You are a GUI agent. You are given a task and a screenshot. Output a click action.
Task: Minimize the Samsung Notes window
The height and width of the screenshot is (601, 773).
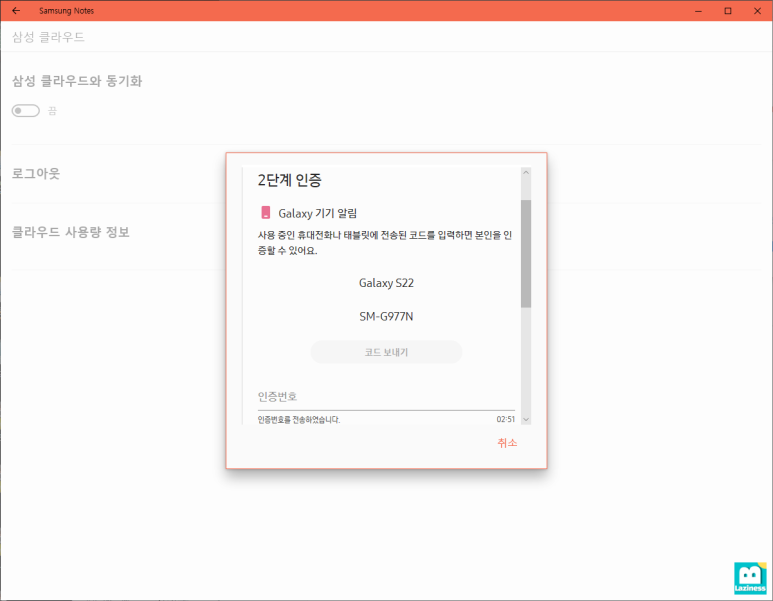pyautogui.click(x=698, y=11)
